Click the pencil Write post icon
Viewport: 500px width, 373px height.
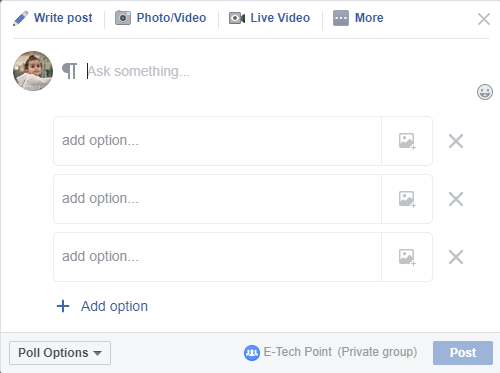pos(21,18)
